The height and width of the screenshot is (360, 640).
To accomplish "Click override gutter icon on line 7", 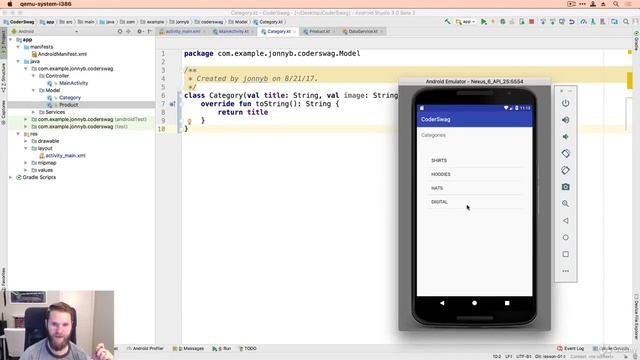I will [x=172, y=104].
